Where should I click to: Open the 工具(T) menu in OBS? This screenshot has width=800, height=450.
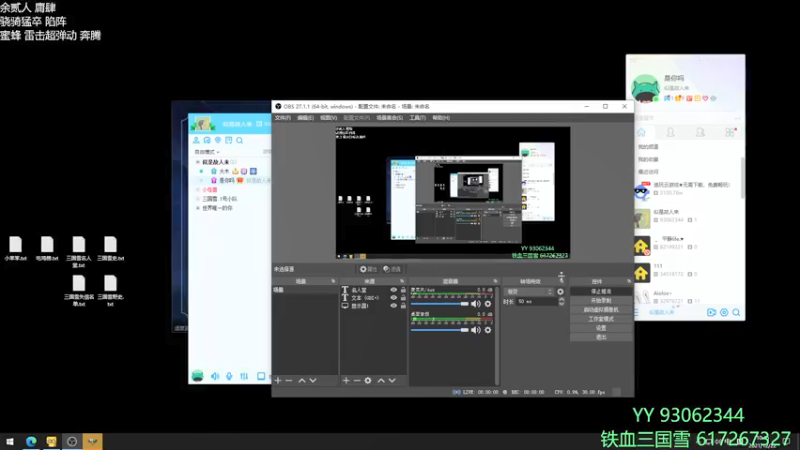[417, 118]
